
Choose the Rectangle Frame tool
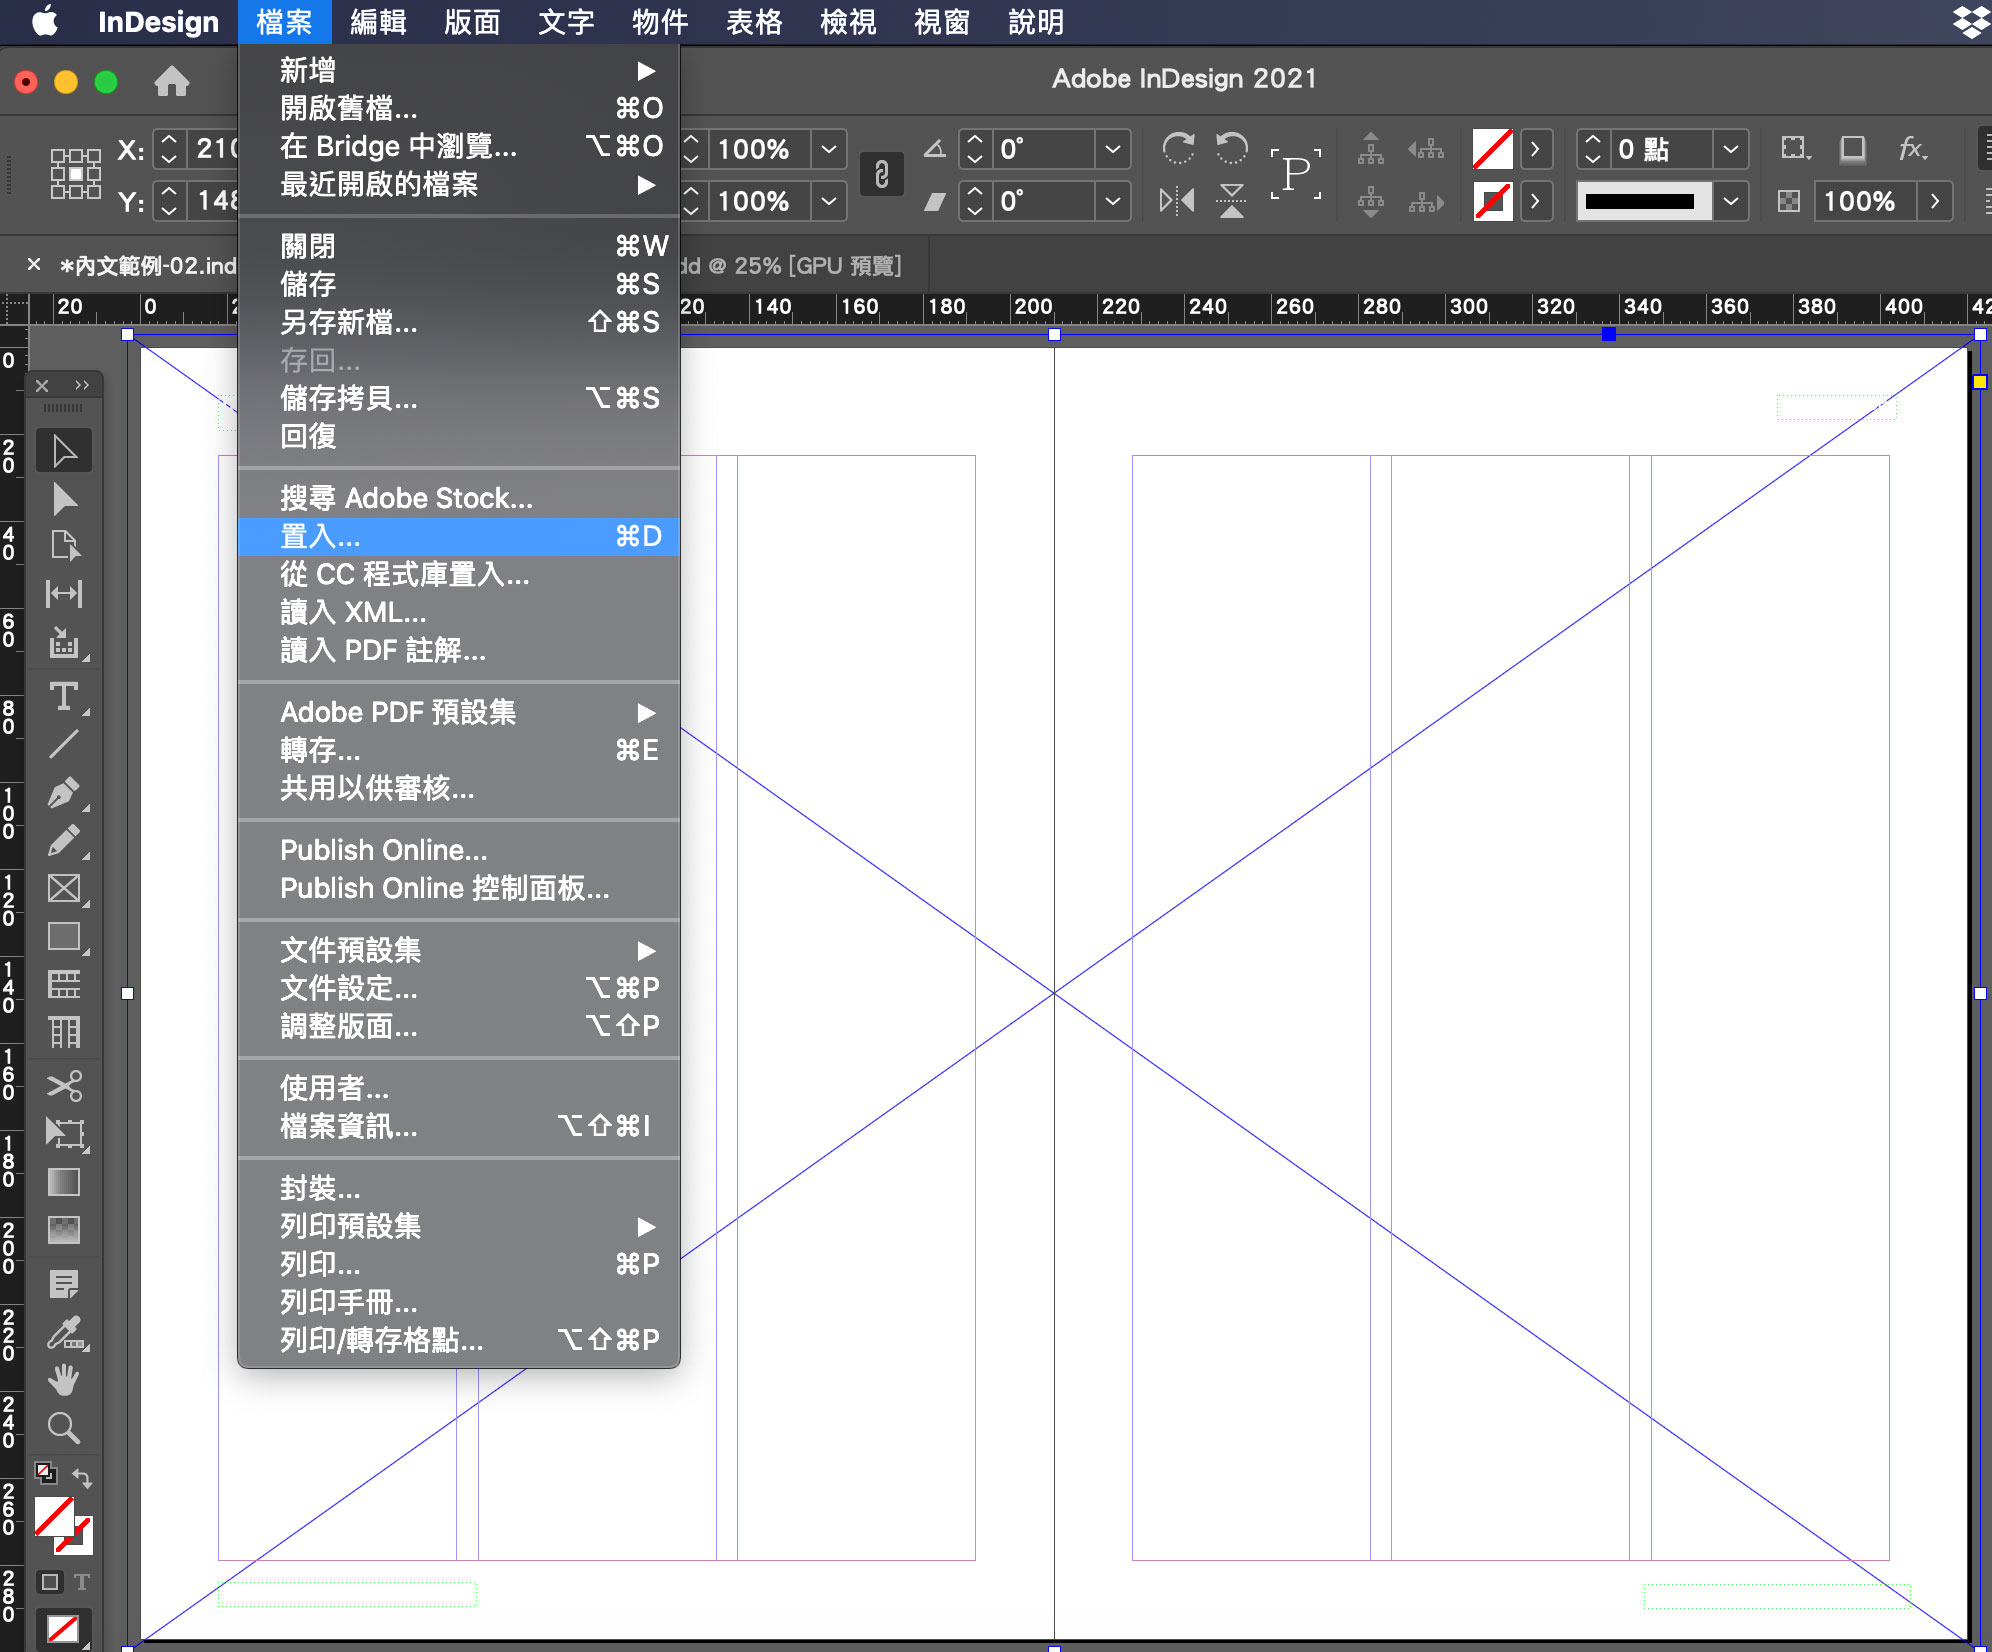coord(64,889)
